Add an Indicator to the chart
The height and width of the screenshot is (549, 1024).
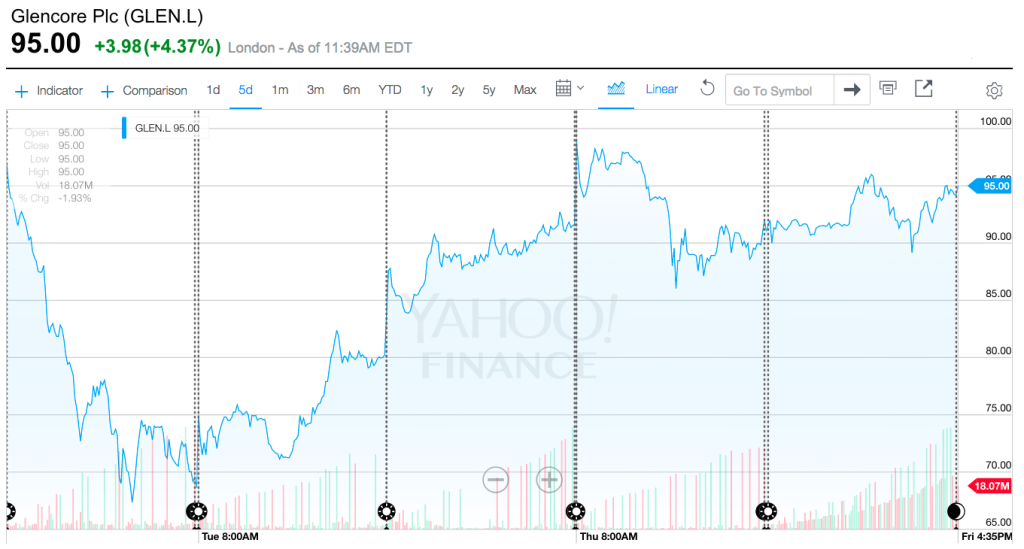pyautogui.click(x=49, y=91)
